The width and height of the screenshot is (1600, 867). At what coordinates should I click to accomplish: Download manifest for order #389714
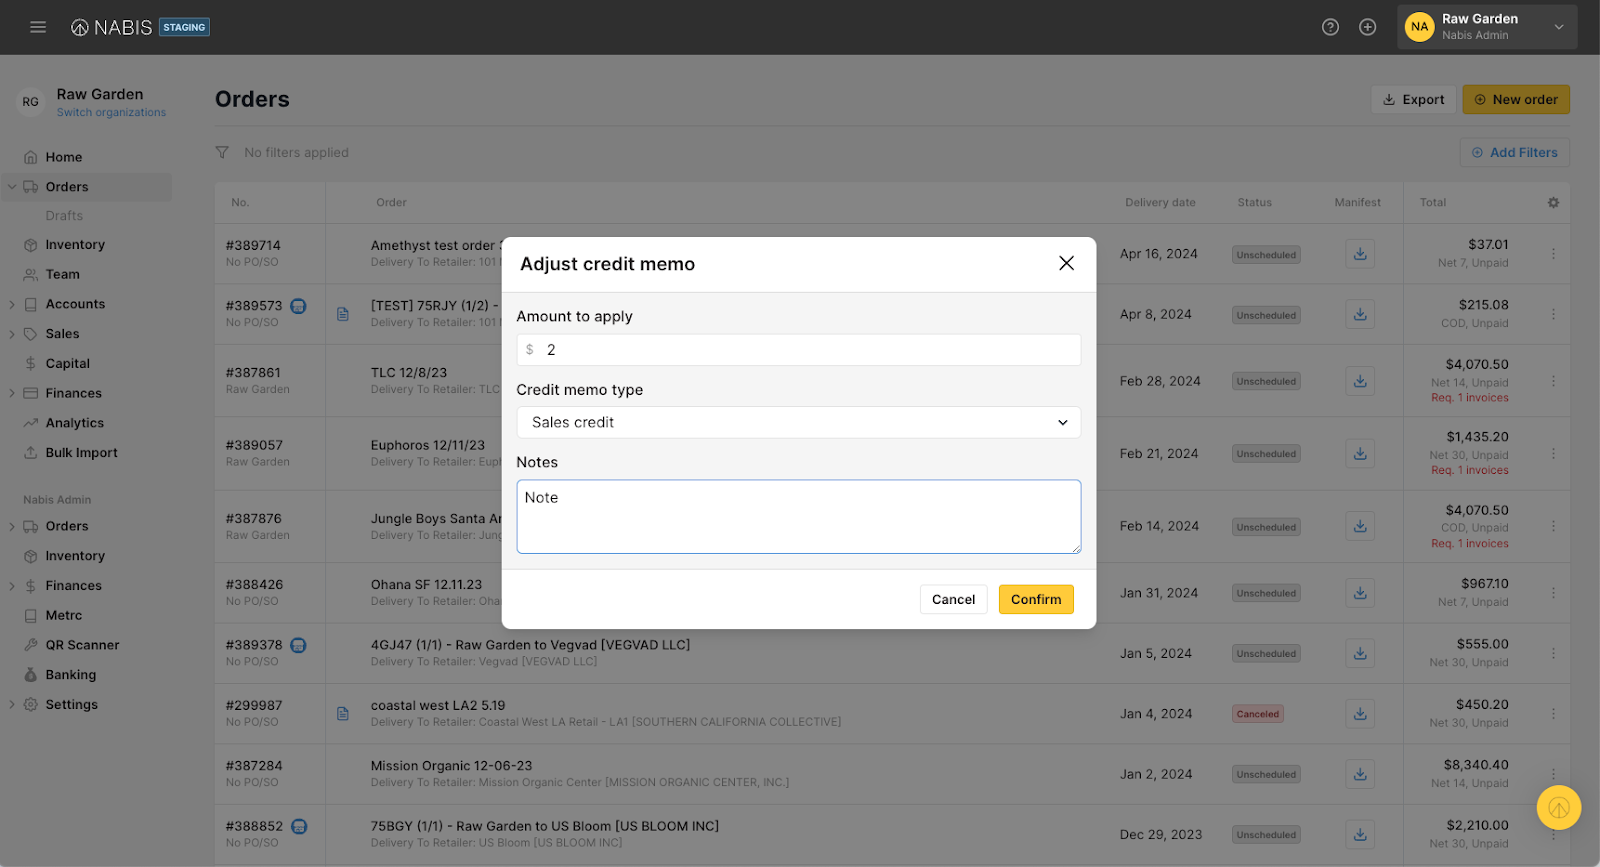click(x=1360, y=254)
